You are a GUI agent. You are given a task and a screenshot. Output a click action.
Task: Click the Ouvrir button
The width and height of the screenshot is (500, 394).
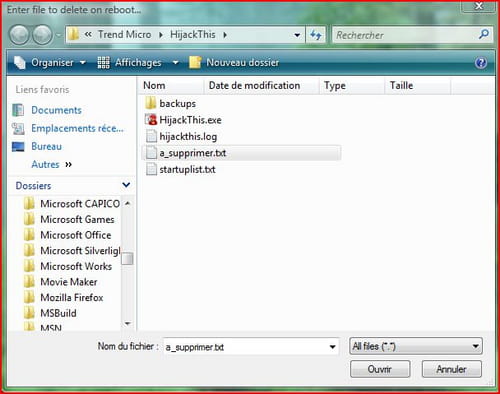[380, 369]
